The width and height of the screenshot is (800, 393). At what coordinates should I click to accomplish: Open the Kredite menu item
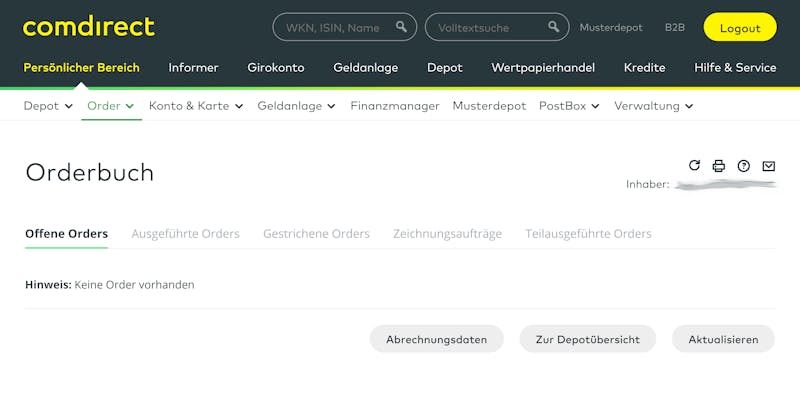tap(644, 67)
